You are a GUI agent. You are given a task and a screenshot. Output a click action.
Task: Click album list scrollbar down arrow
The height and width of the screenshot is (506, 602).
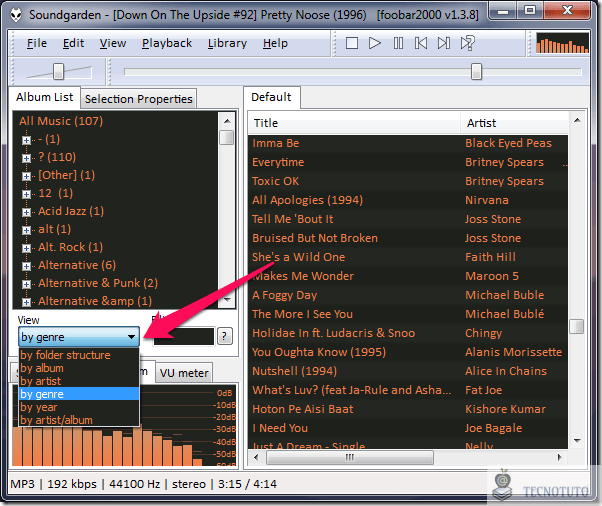click(227, 299)
